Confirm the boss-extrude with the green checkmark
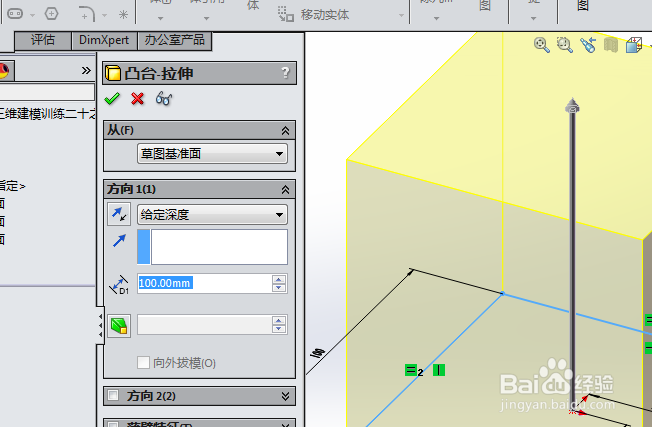The width and height of the screenshot is (652, 427). pos(112,99)
